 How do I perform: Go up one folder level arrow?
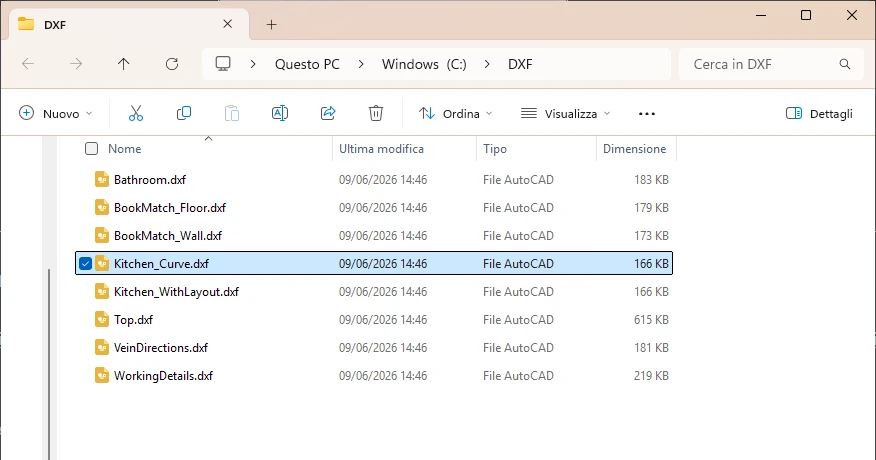[x=123, y=64]
